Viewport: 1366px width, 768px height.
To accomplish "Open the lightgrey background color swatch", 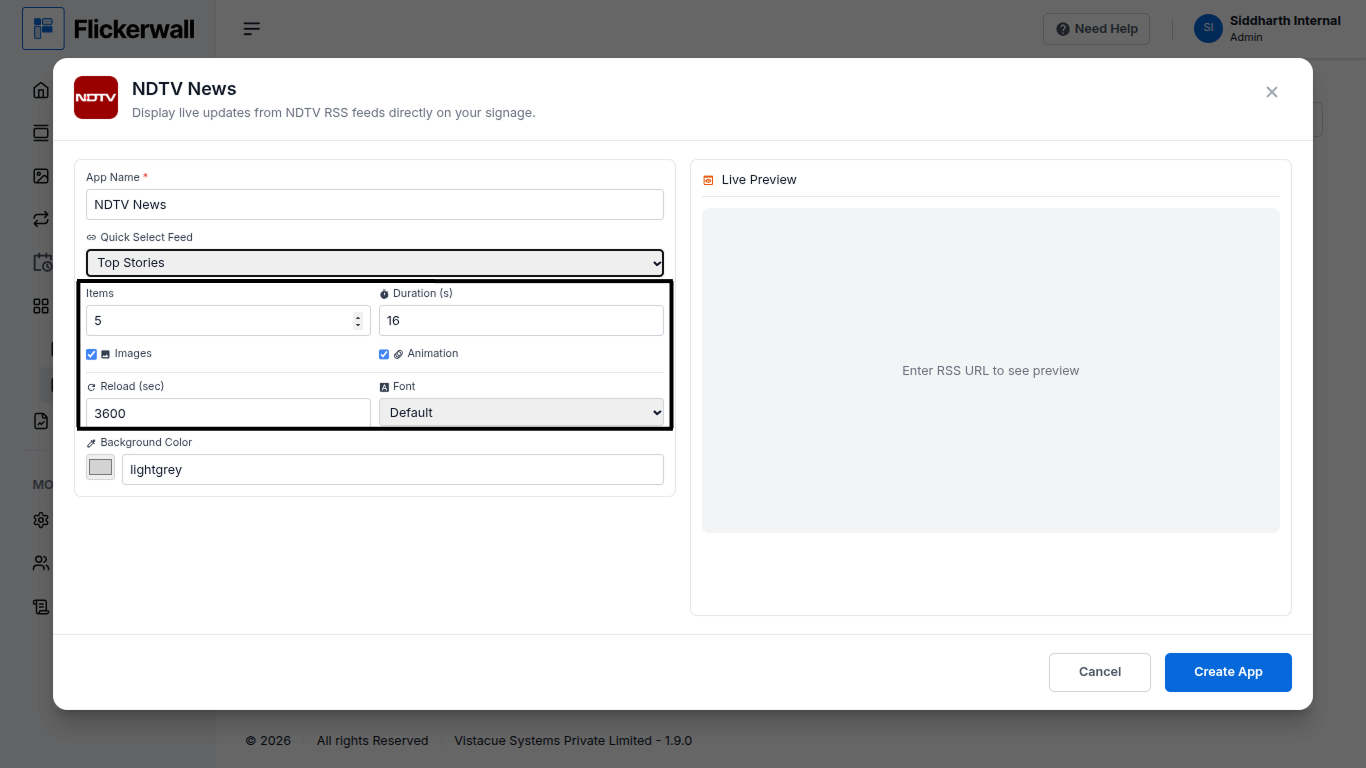I will tap(101, 467).
